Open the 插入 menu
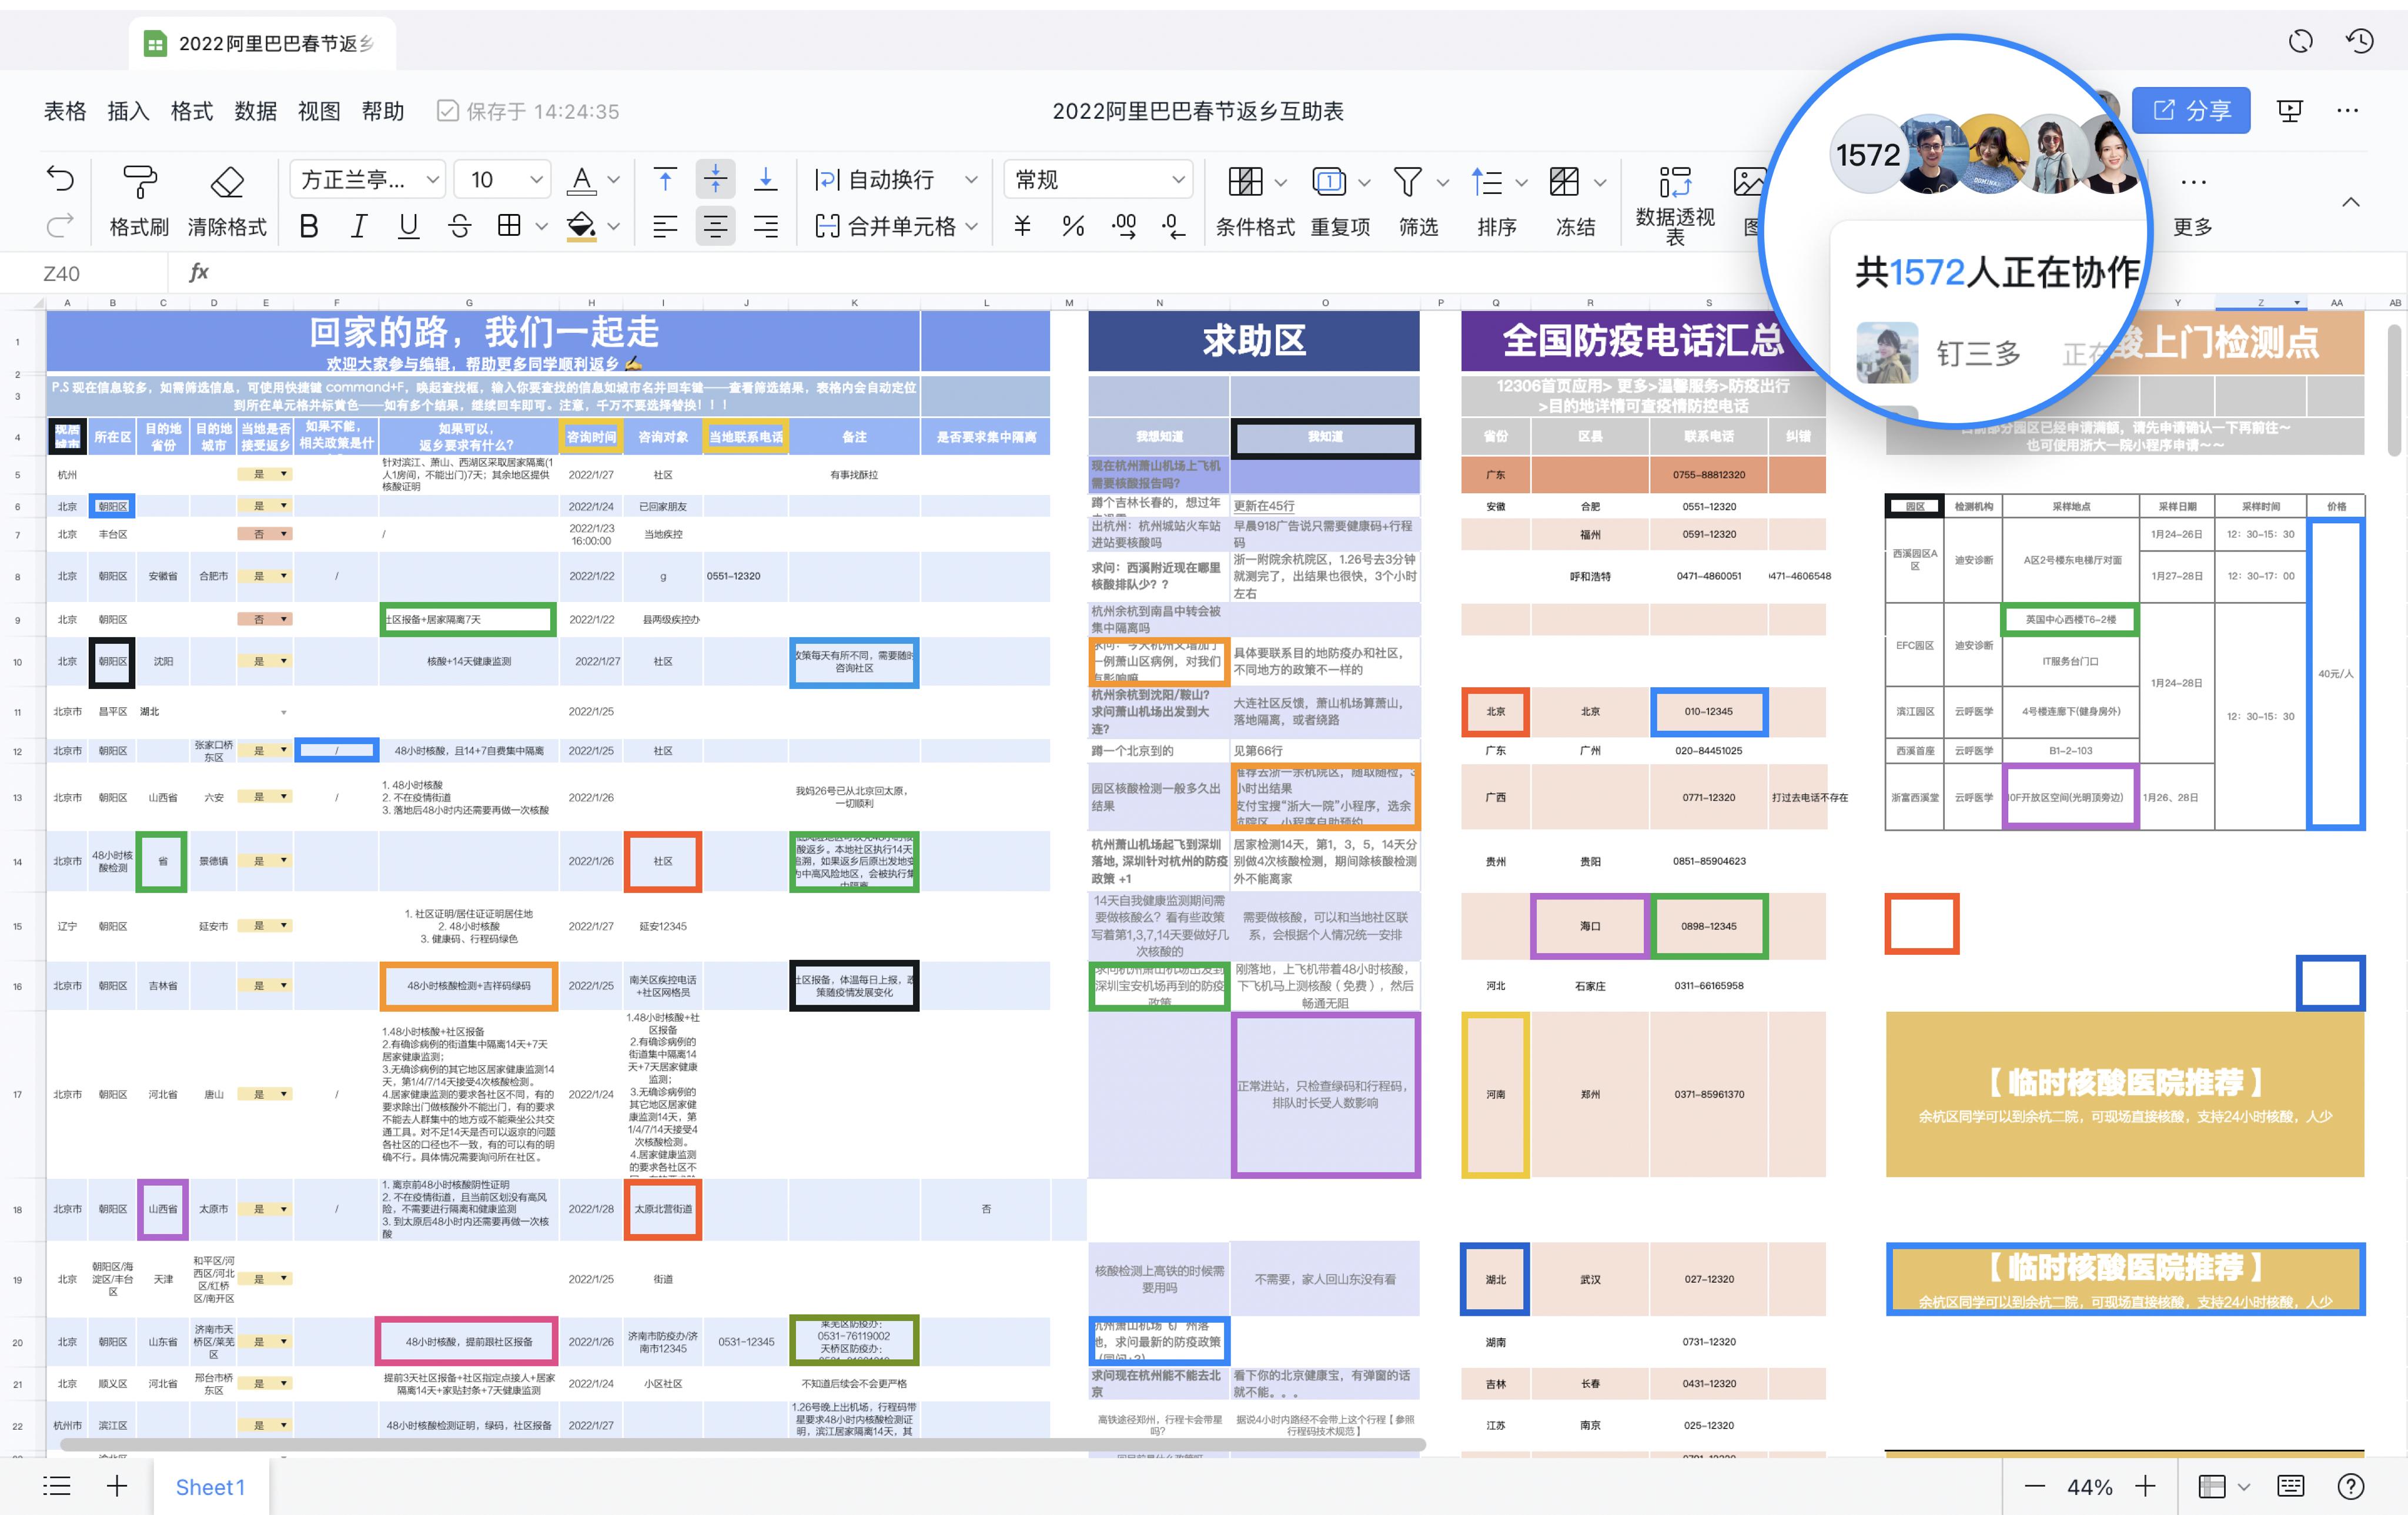The image size is (2408, 1515). [x=128, y=111]
